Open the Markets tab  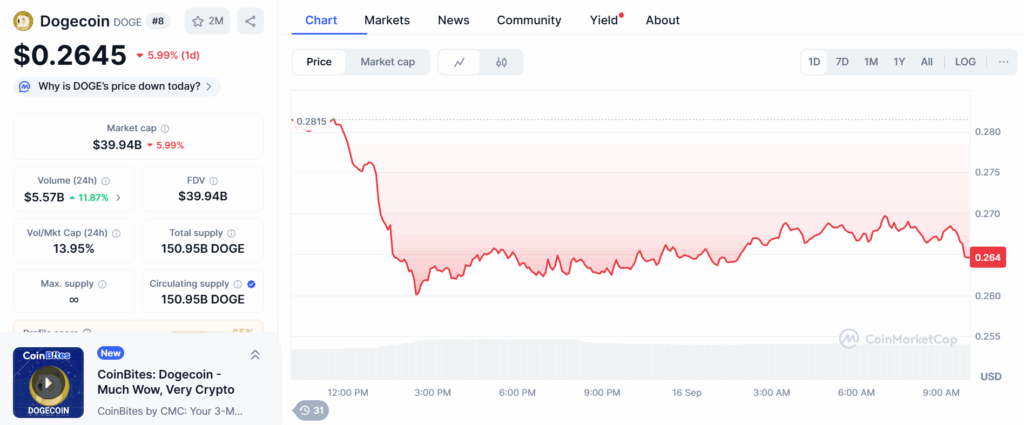tap(387, 20)
